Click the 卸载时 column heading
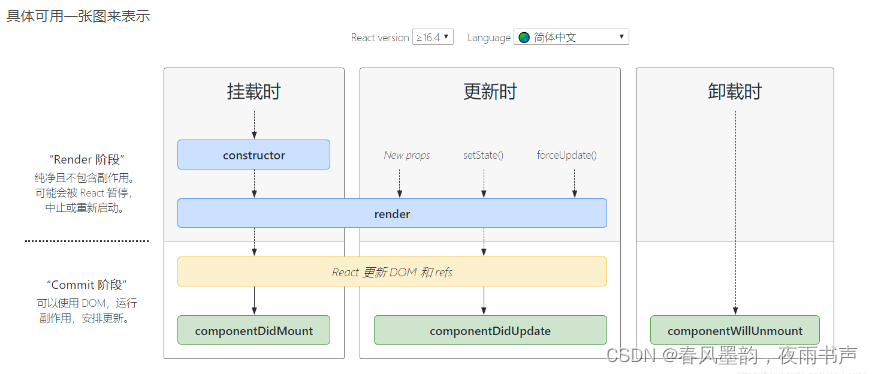Image resolution: width=873 pixels, height=374 pixels. click(735, 91)
